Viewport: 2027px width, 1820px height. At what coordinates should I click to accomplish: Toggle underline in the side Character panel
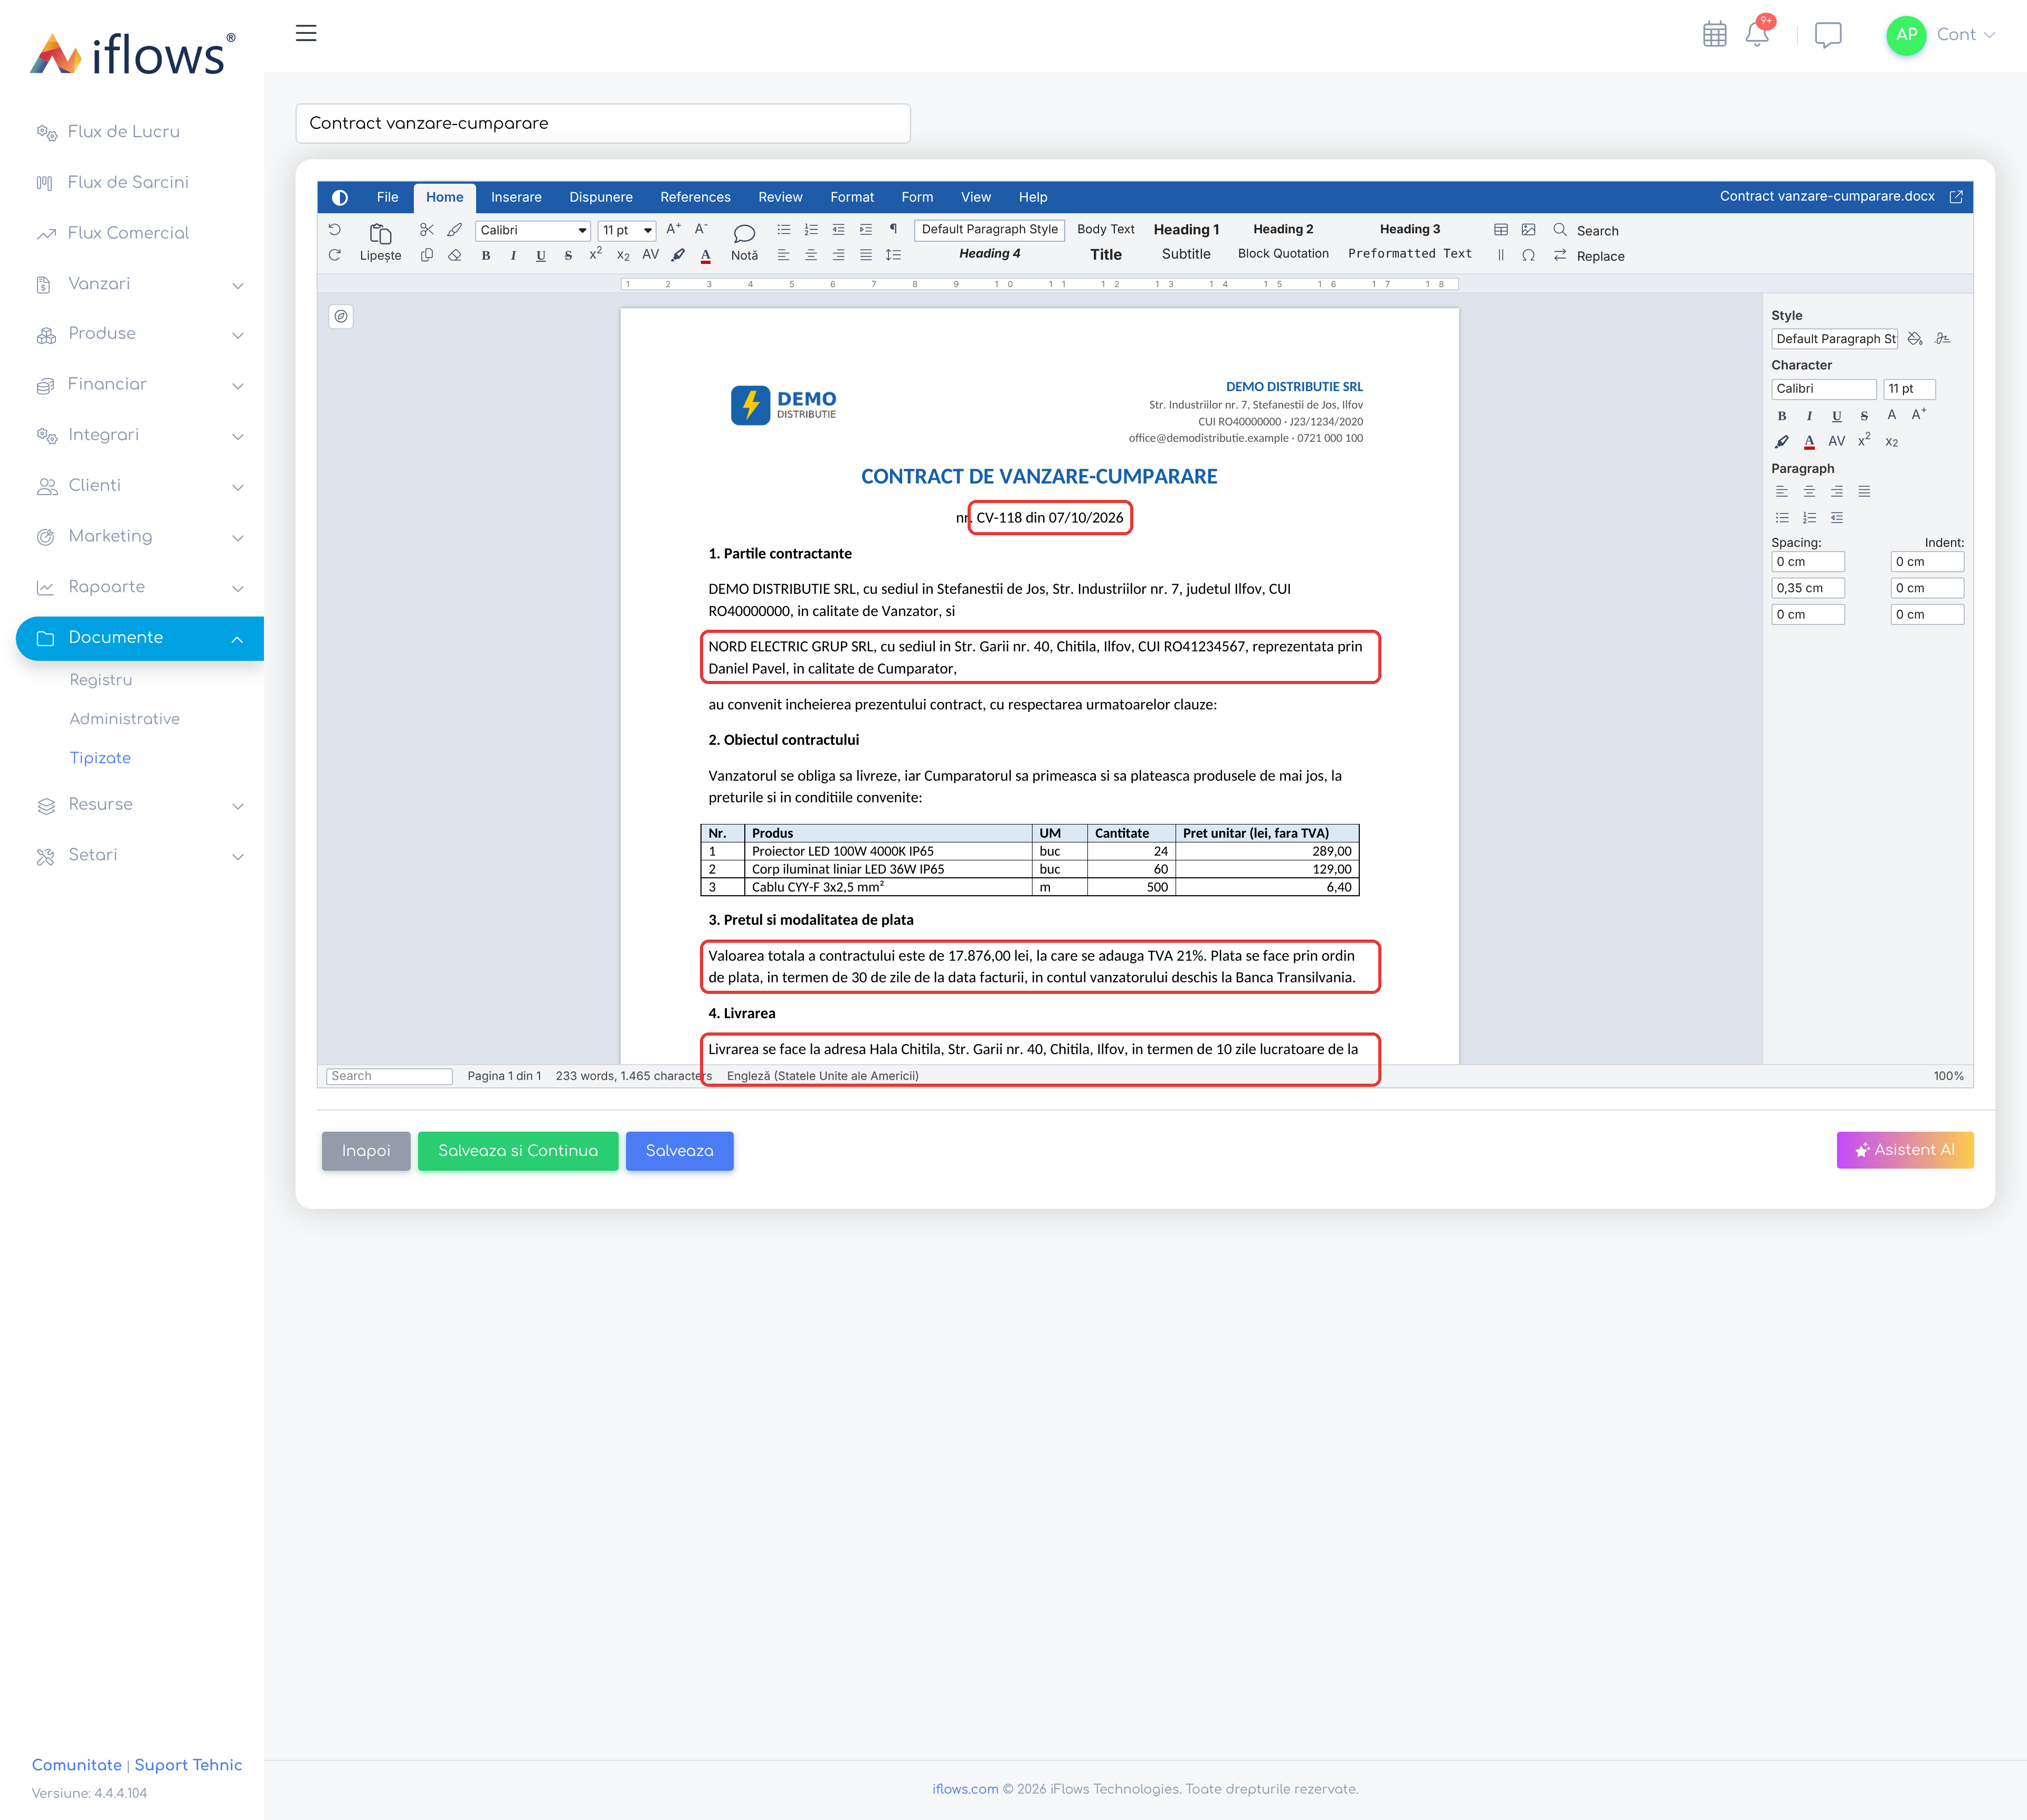point(1836,416)
